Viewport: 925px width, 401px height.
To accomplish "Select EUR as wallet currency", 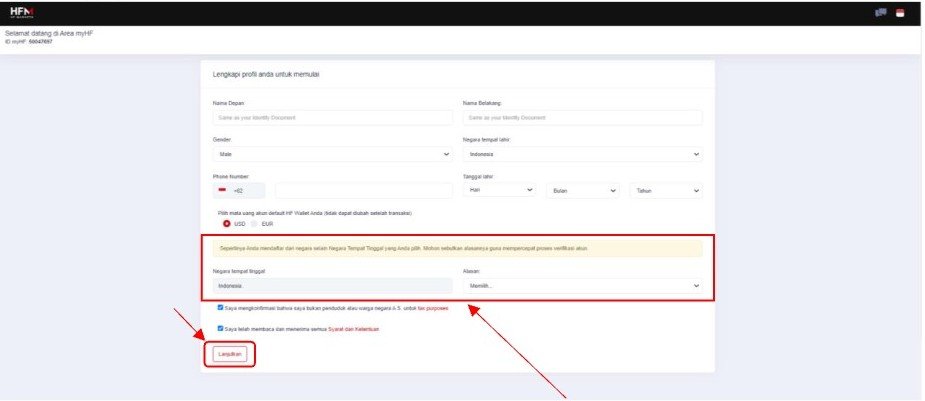I will tap(254, 224).
